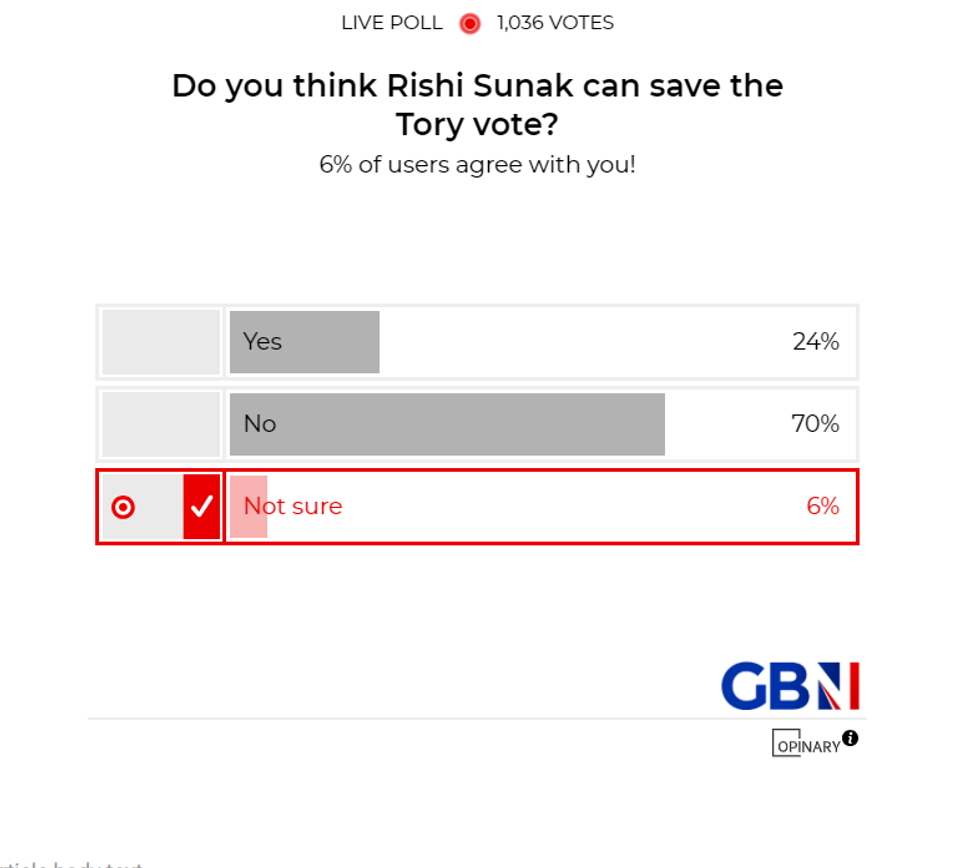The image size is (980, 868).
Task: Click the GB News logo
Action: click(x=790, y=686)
